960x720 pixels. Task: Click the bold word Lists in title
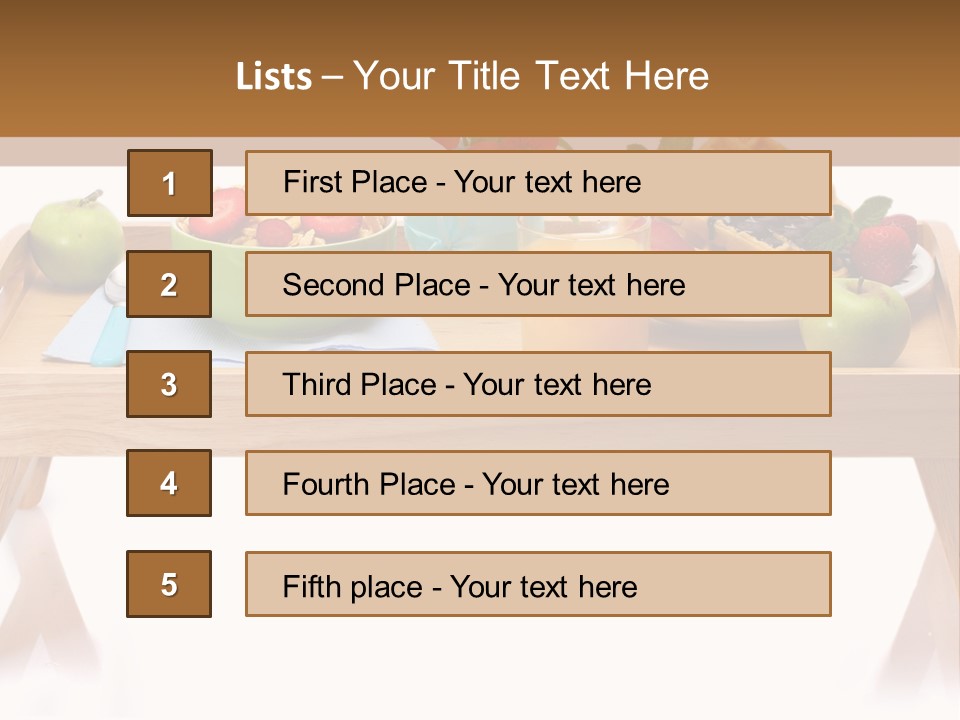coord(273,77)
